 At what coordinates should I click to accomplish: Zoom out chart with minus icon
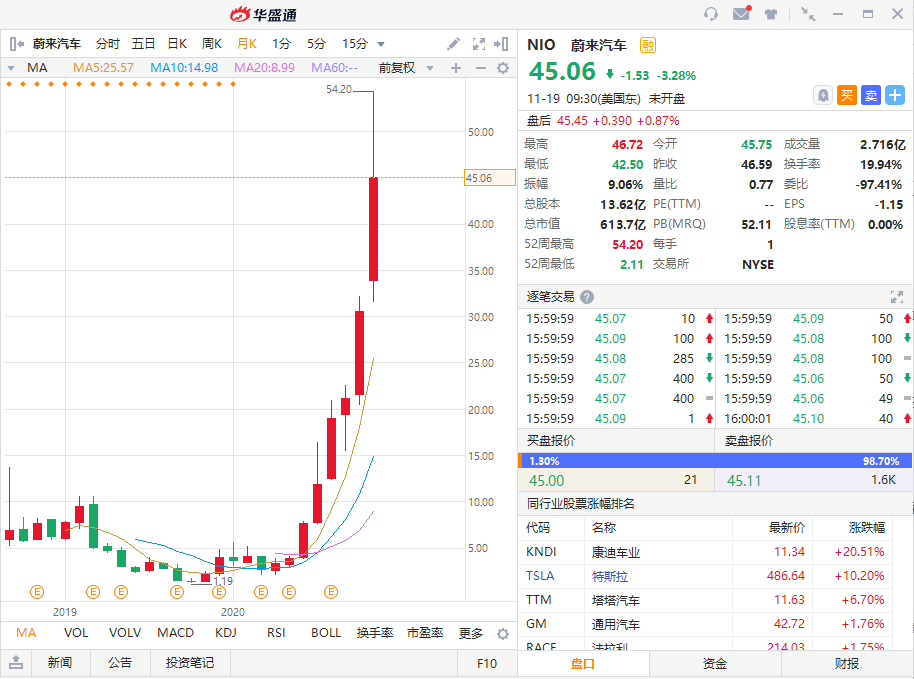pos(480,68)
